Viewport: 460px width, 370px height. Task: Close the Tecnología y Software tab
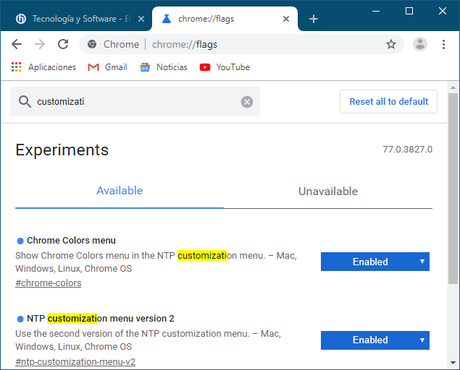coord(141,19)
